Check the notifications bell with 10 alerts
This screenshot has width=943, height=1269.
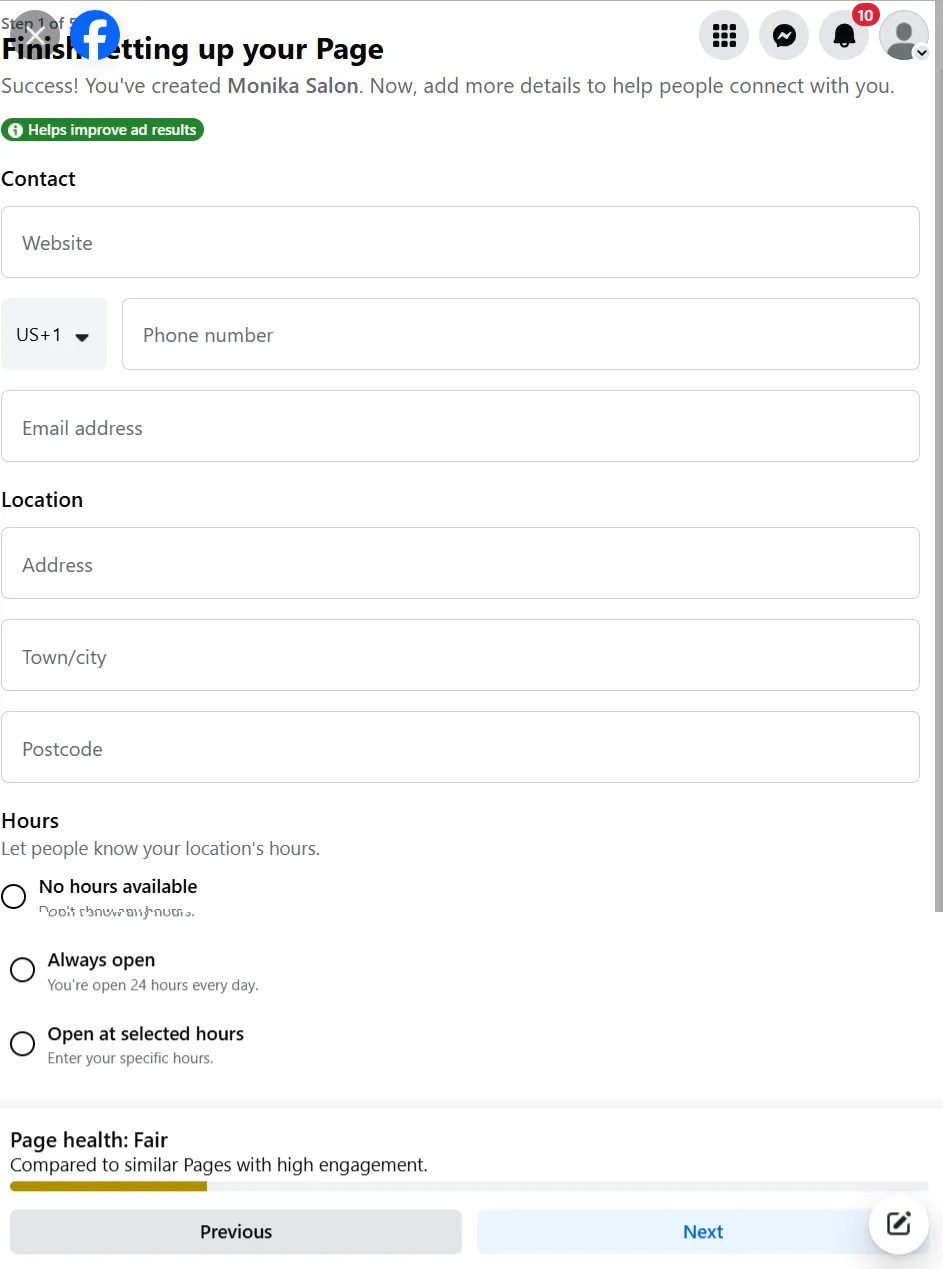click(844, 35)
